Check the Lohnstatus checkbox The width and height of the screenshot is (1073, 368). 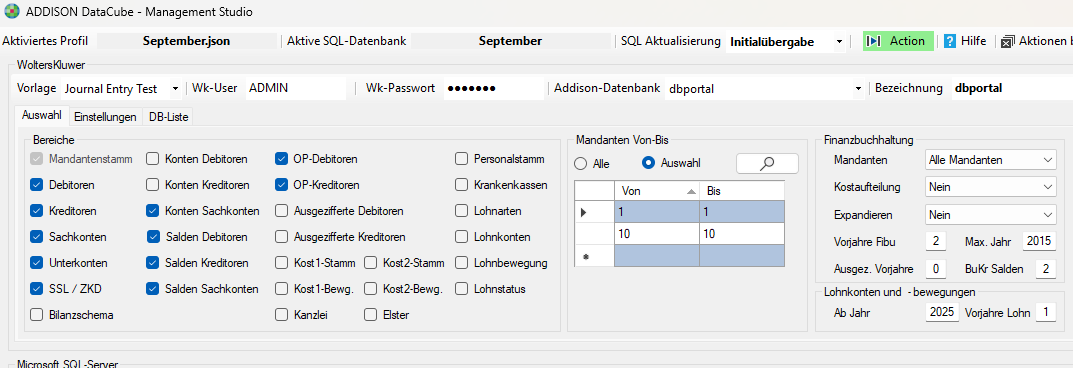point(461,289)
